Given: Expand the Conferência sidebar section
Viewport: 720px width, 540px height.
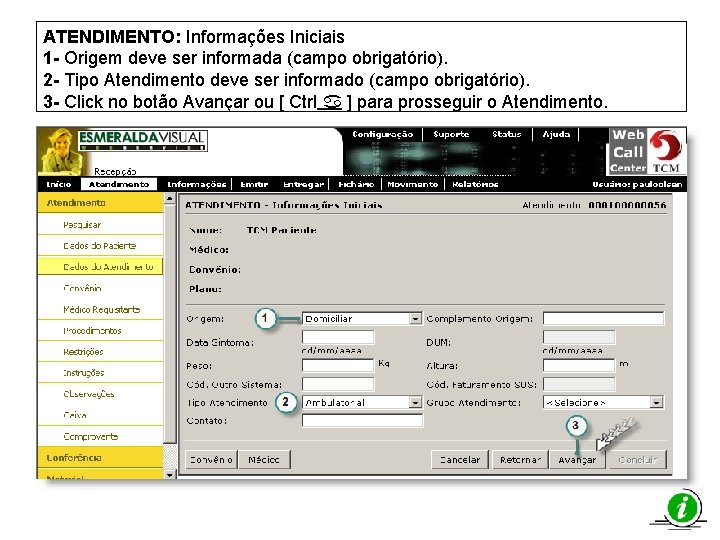Looking at the screenshot, I should pos(101,458).
